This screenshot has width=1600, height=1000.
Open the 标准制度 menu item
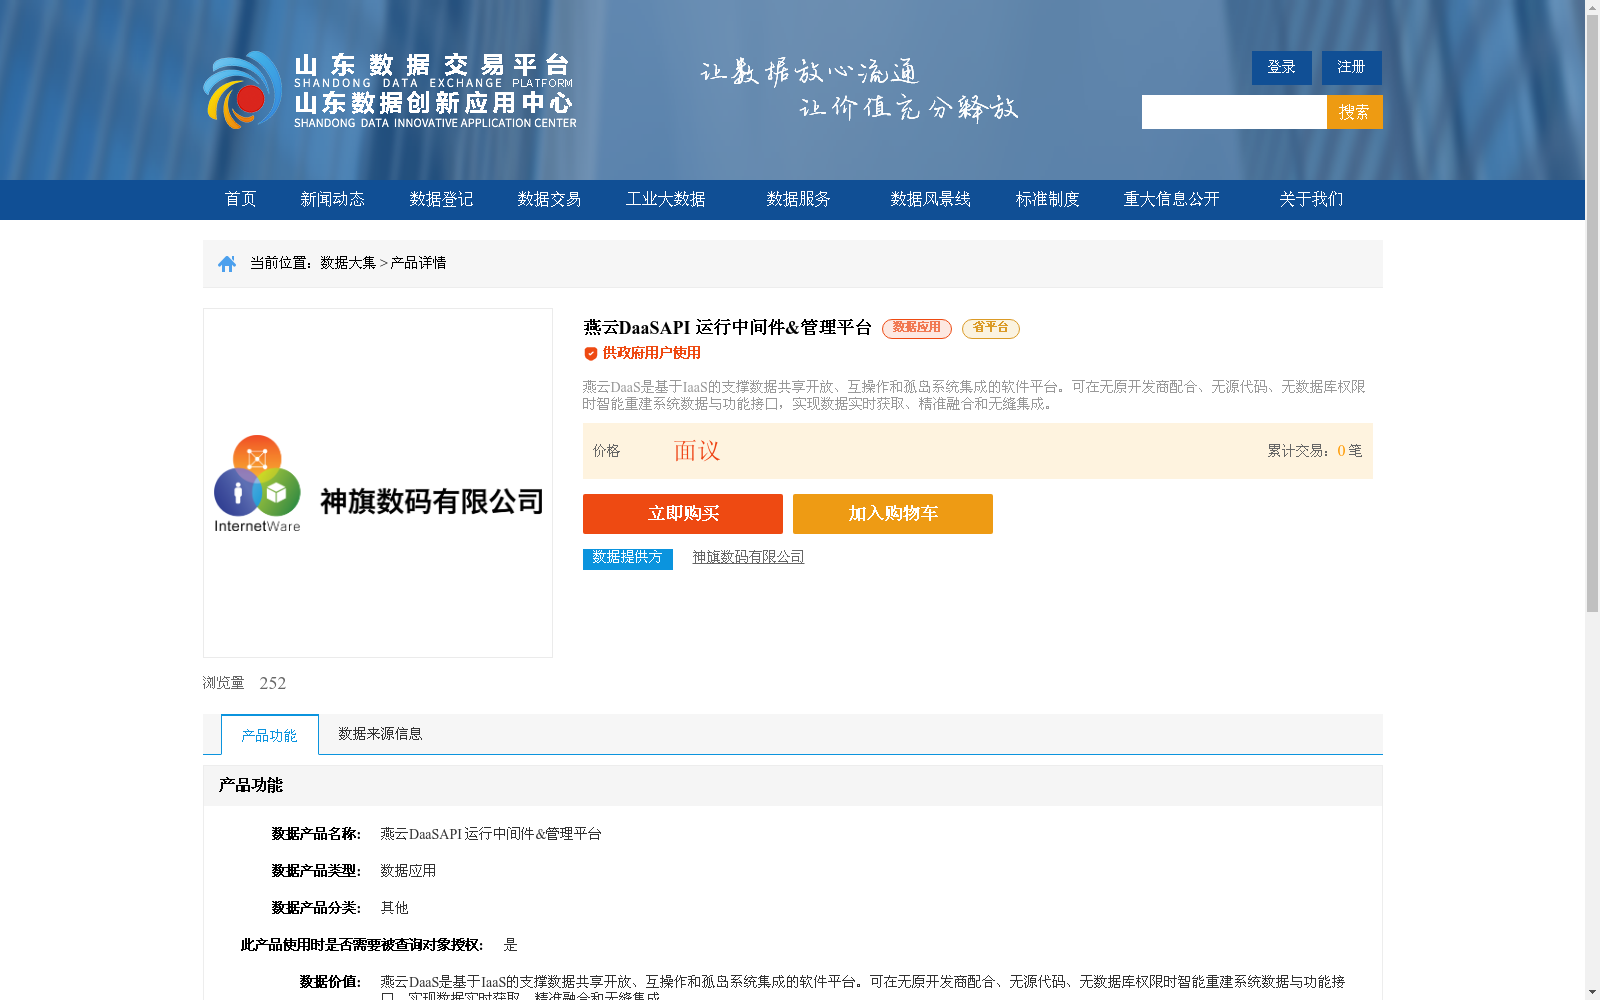(1047, 199)
